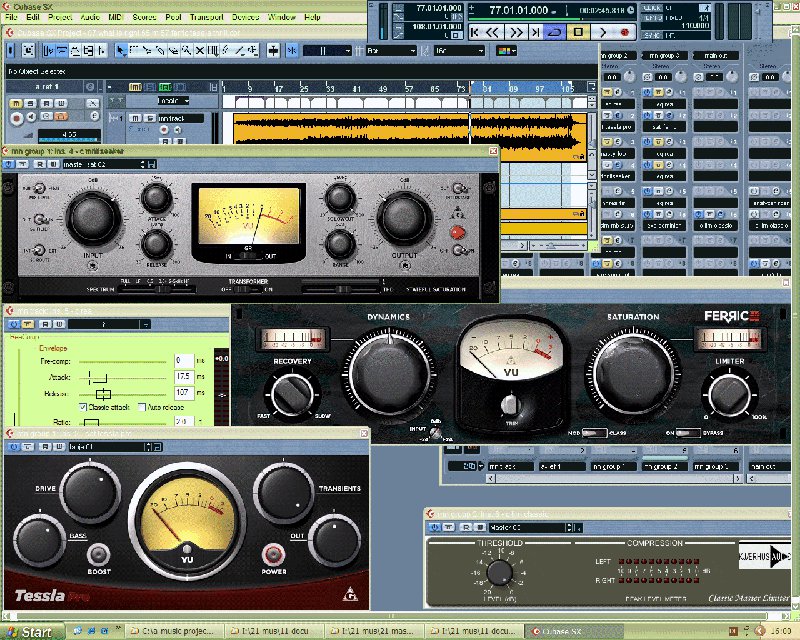800x640 pixels.
Task: Click the record-enable button in the inspector
Action: click(16, 117)
